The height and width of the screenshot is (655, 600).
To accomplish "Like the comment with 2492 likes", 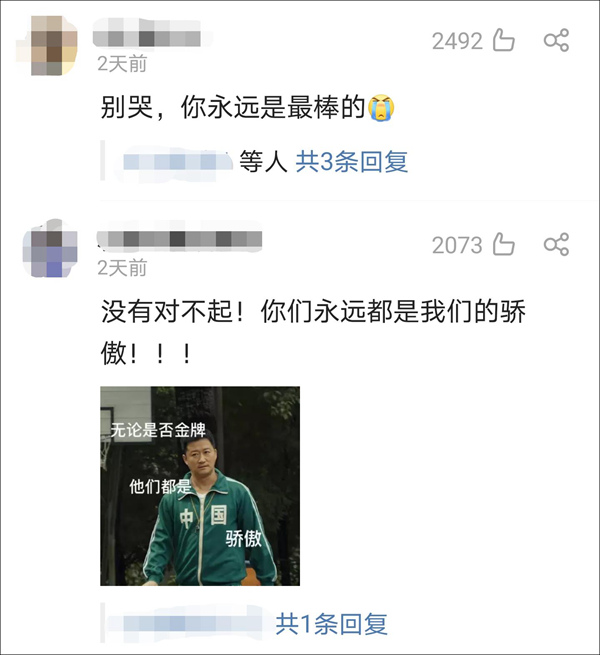I will click(x=503, y=40).
